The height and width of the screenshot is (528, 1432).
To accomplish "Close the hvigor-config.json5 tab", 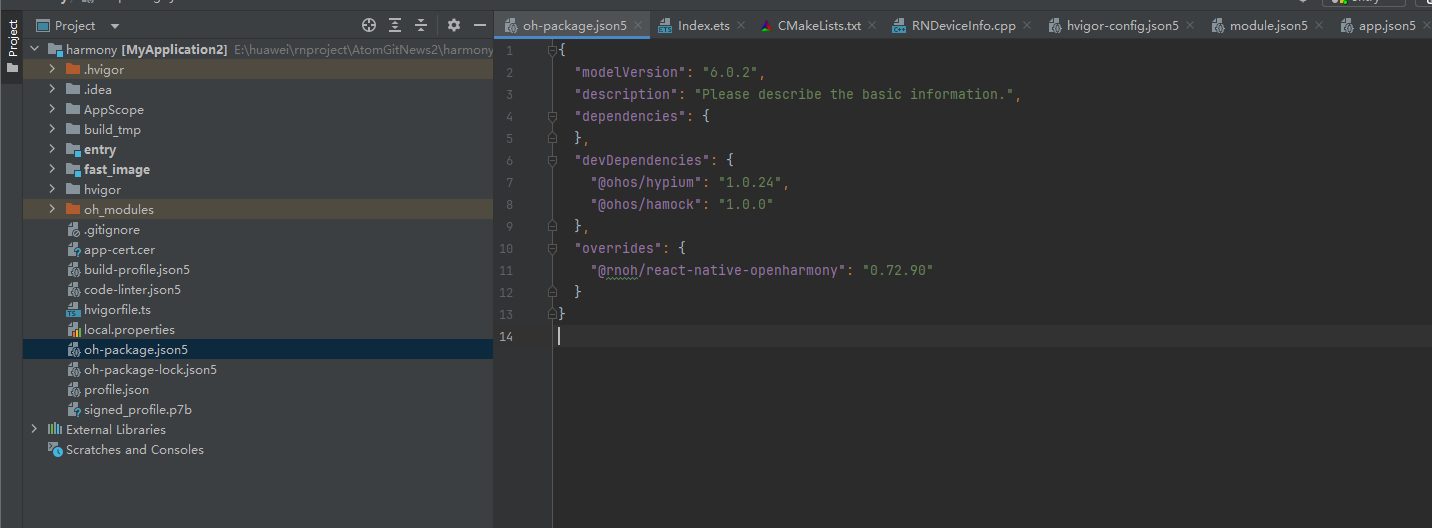I will 1190,26.
